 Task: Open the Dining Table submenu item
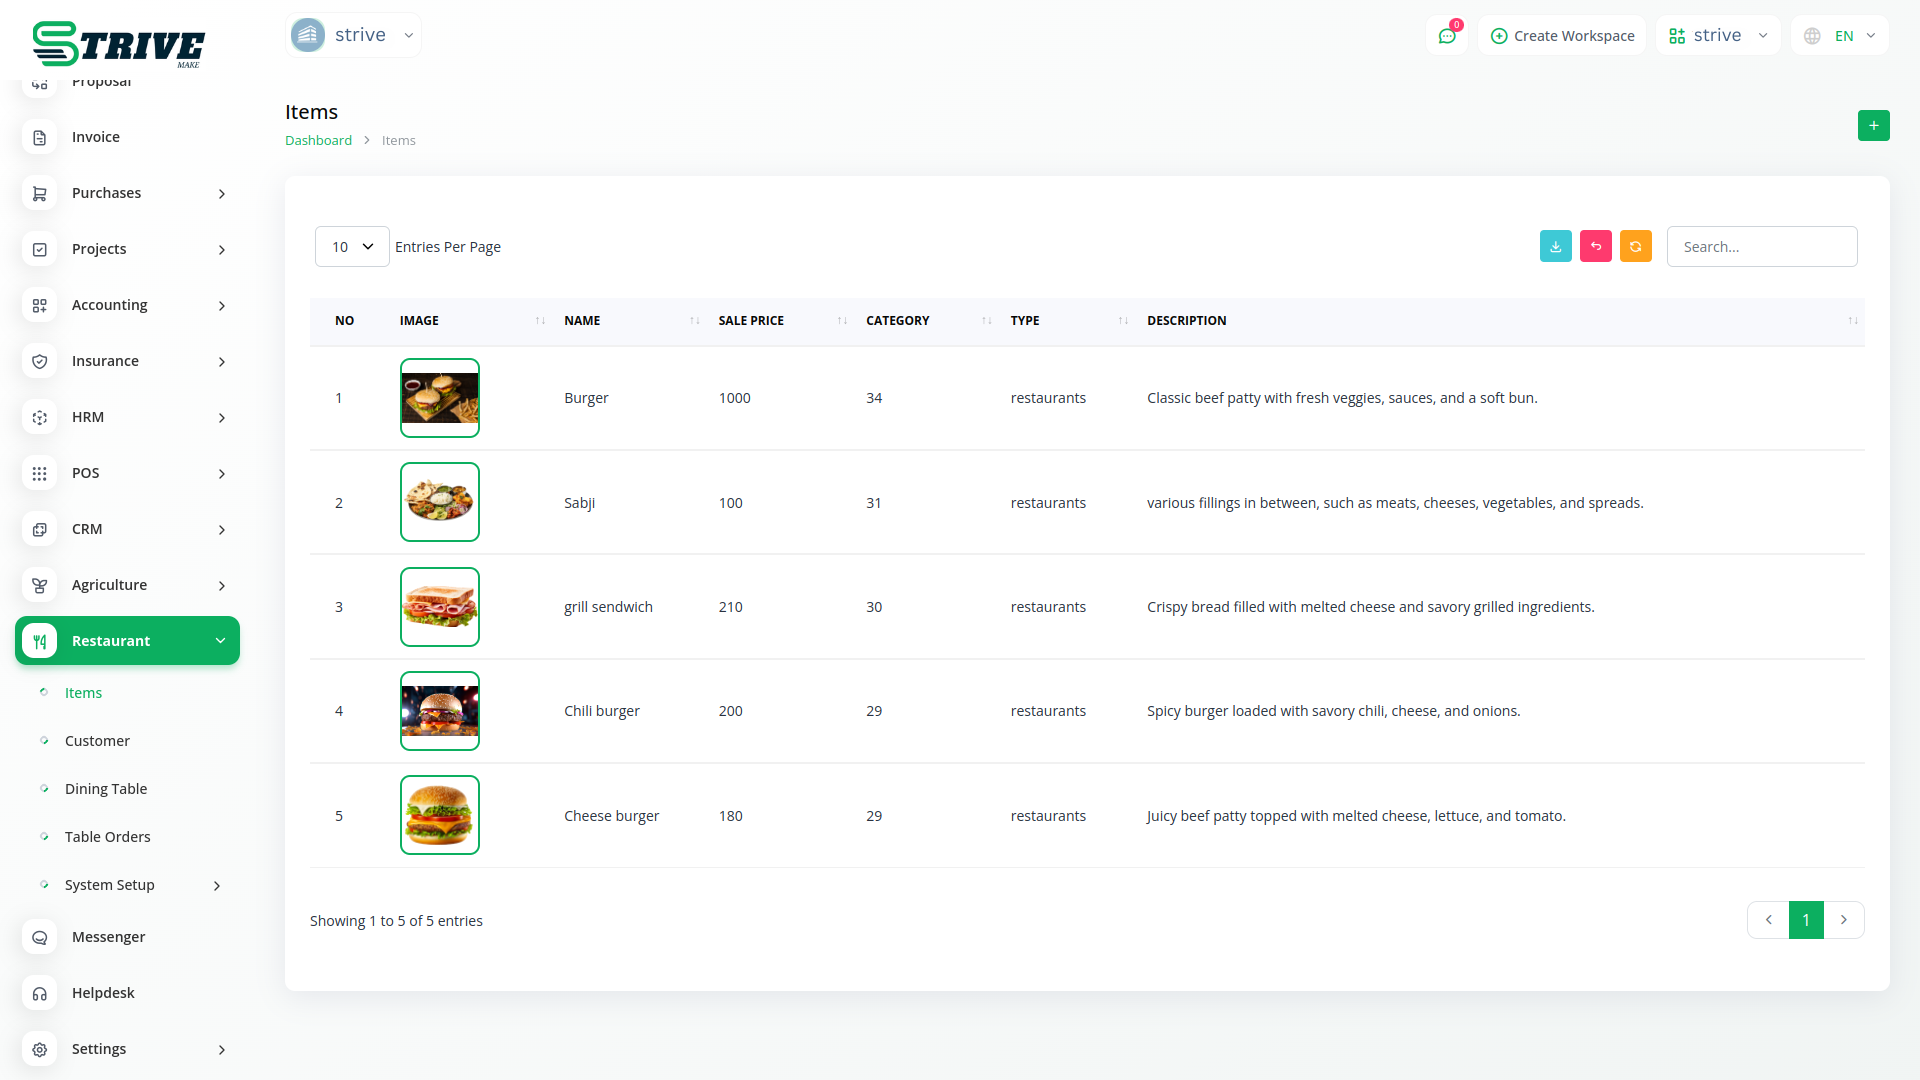pyautogui.click(x=106, y=789)
